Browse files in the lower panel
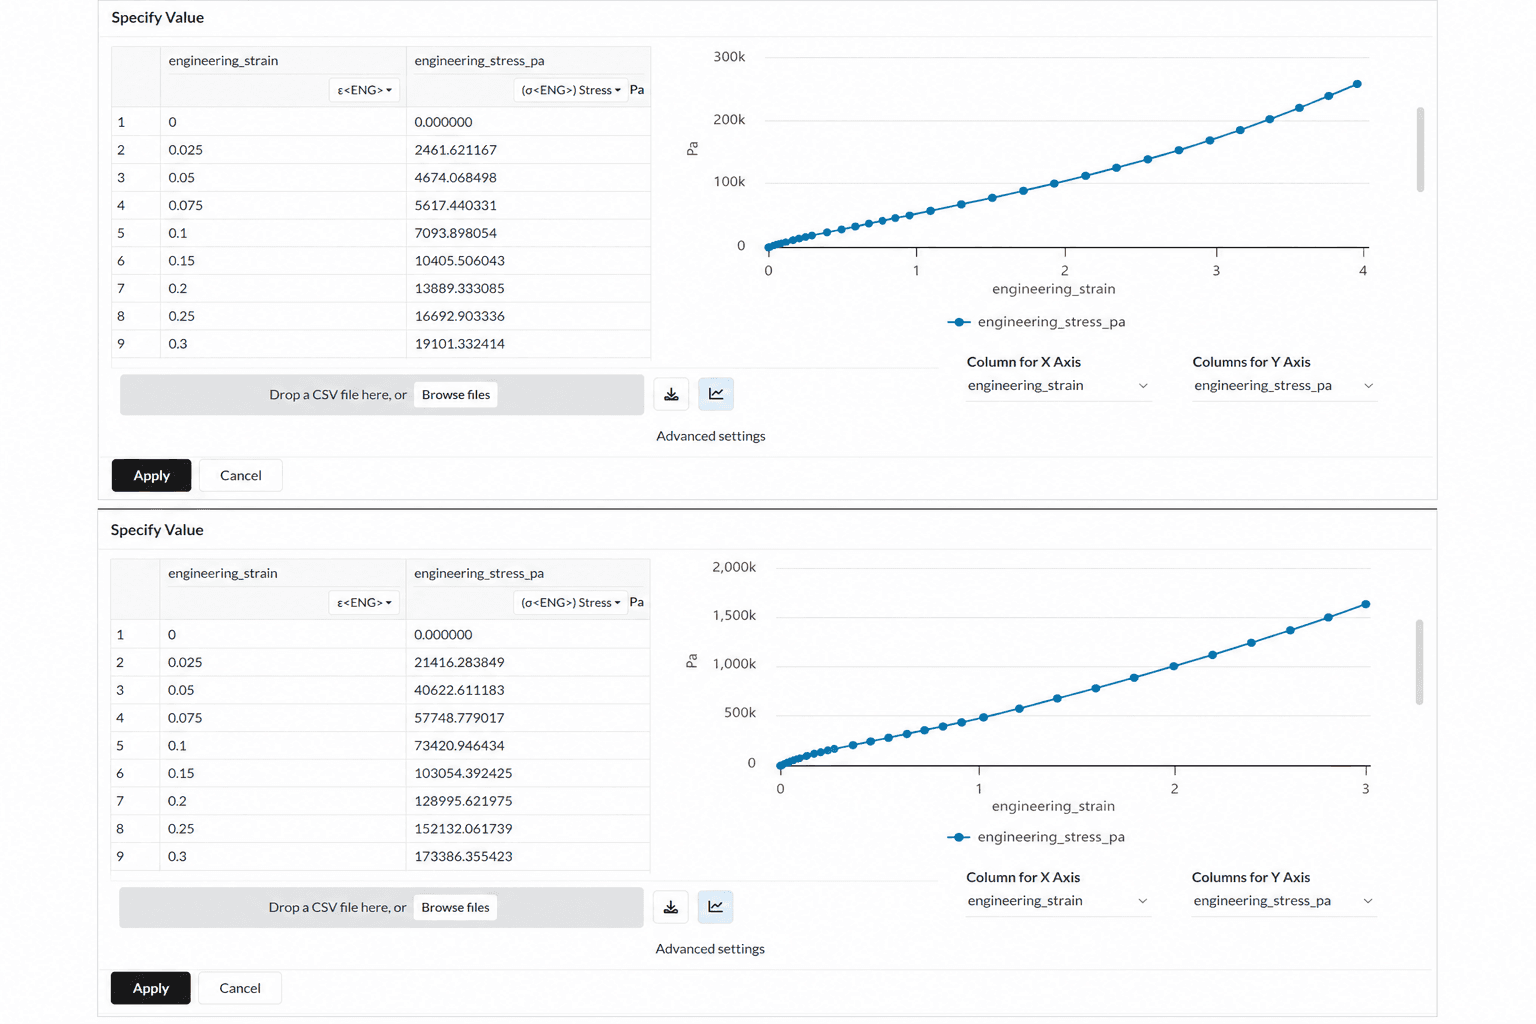Image resolution: width=1536 pixels, height=1024 pixels. 455,908
